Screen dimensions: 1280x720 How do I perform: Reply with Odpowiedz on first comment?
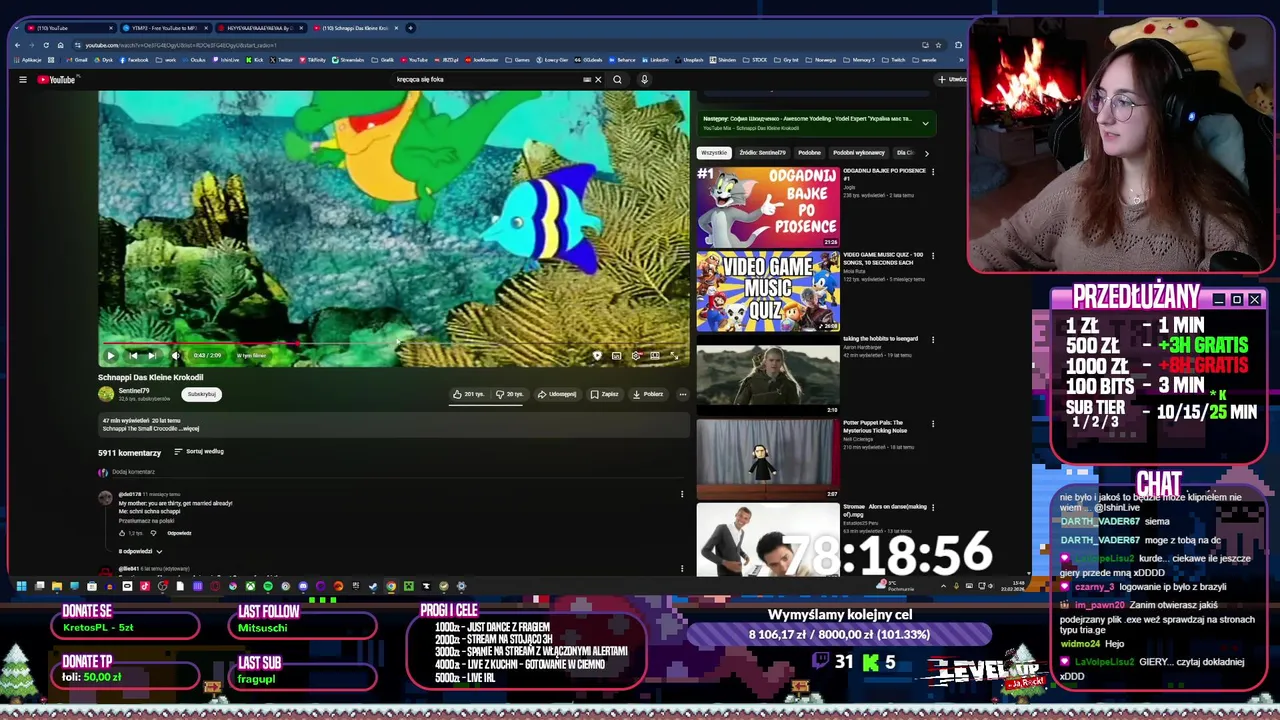tap(179, 533)
